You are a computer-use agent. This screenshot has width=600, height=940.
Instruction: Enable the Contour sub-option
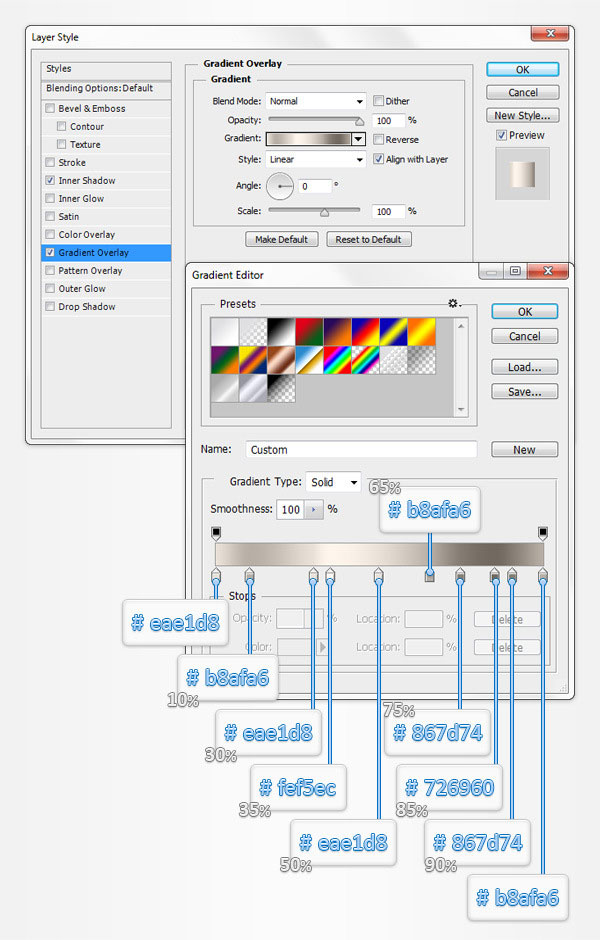61,126
